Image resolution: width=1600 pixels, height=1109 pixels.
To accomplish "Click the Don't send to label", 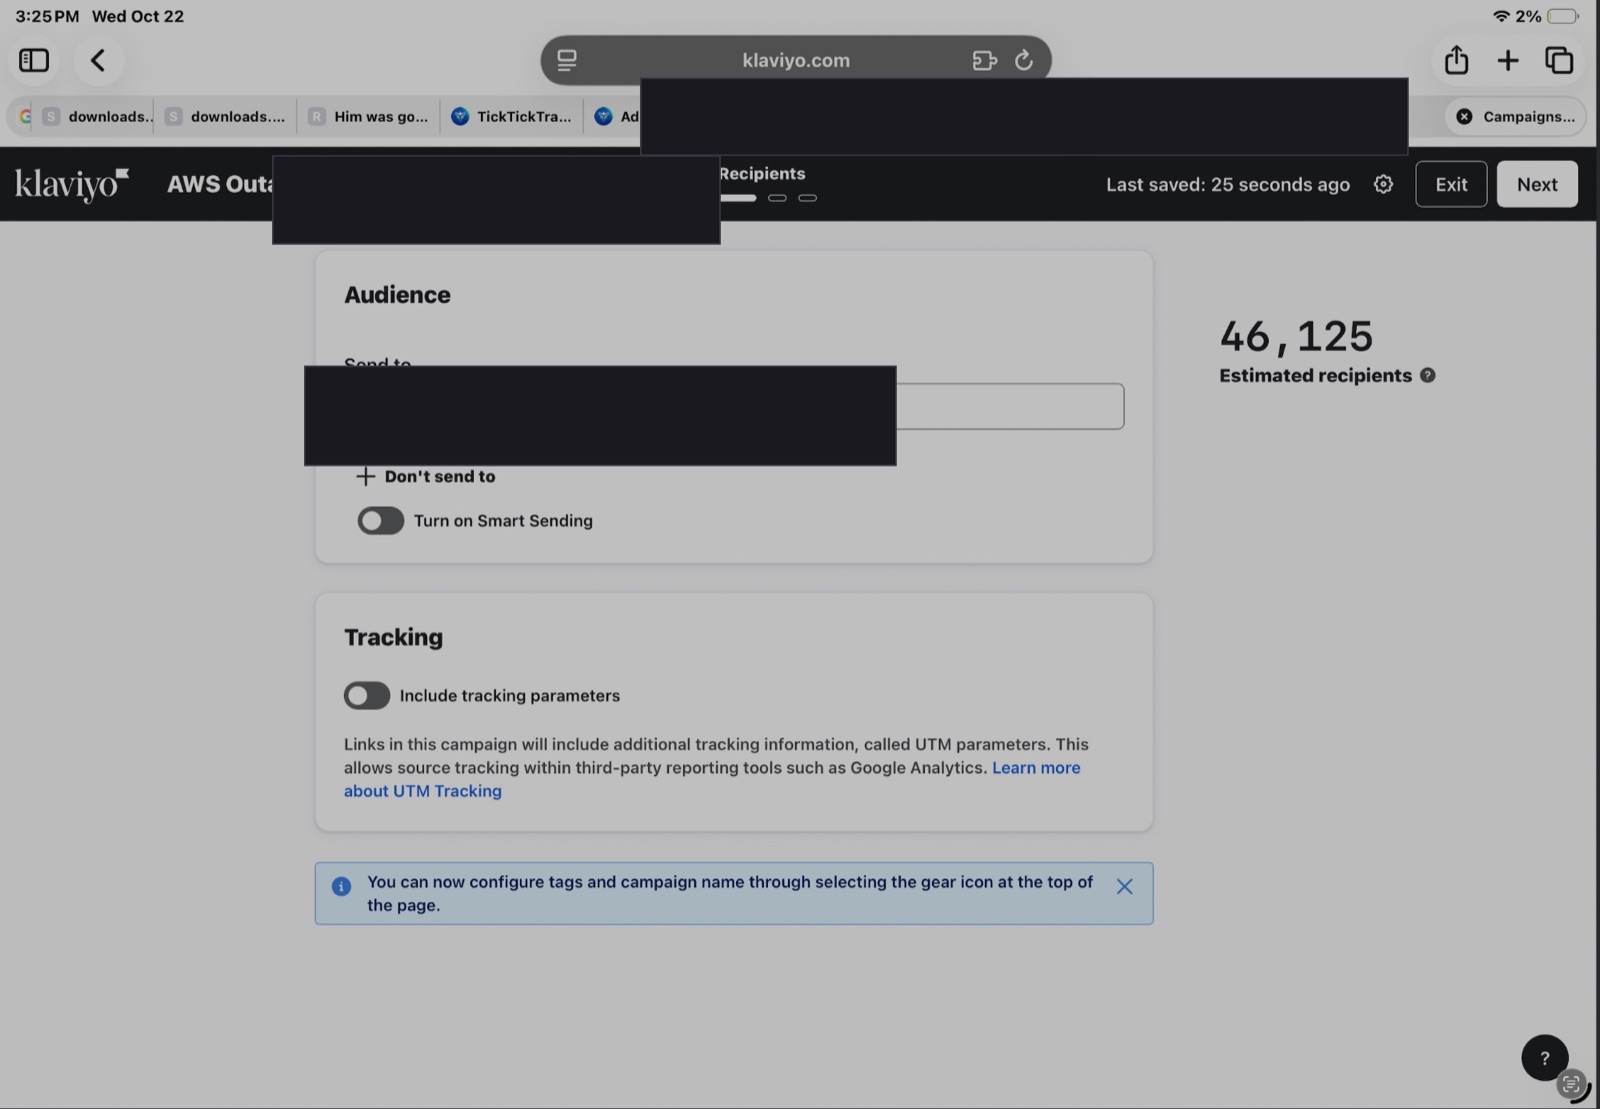I will (x=440, y=476).
